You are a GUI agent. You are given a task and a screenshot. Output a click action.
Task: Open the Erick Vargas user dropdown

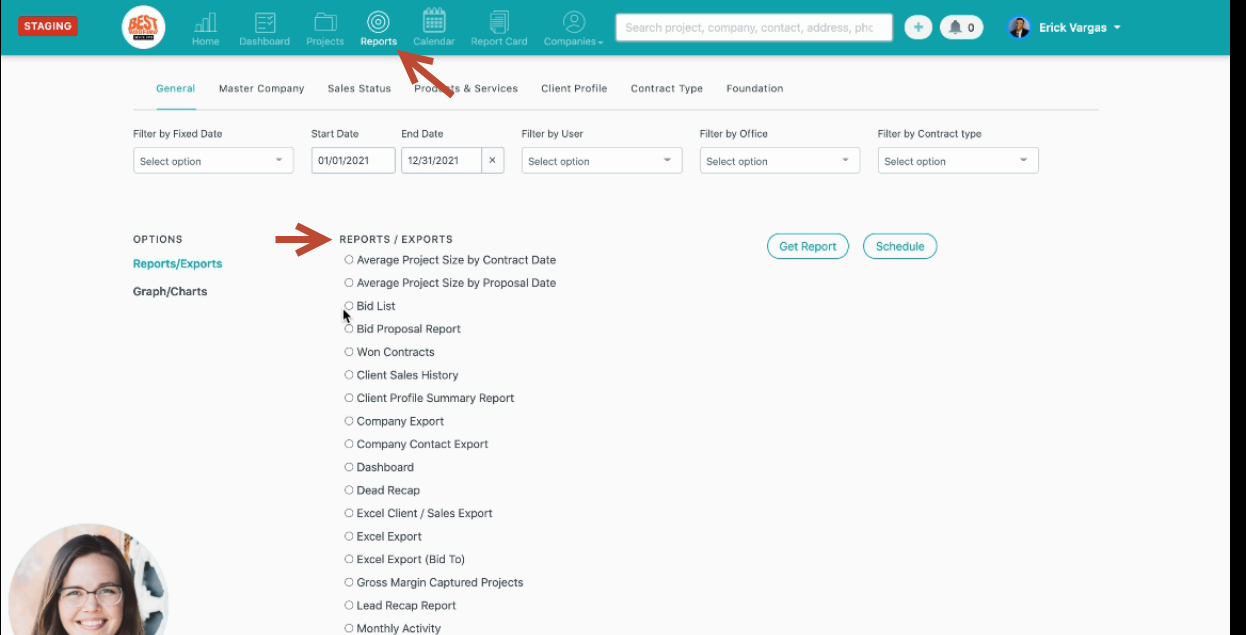[x=1079, y=28]
